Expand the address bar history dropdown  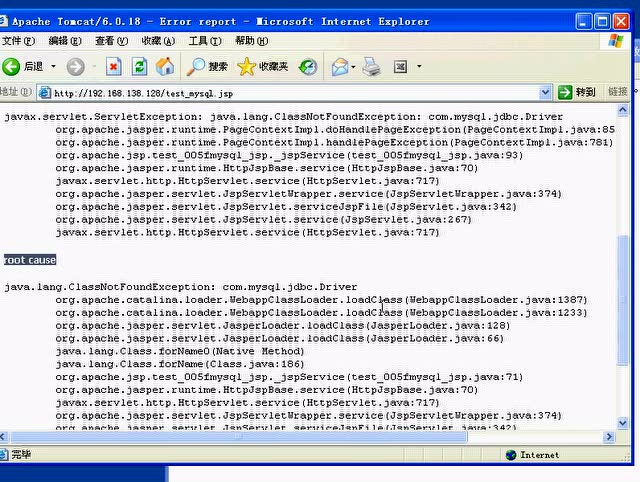point(545,93)
